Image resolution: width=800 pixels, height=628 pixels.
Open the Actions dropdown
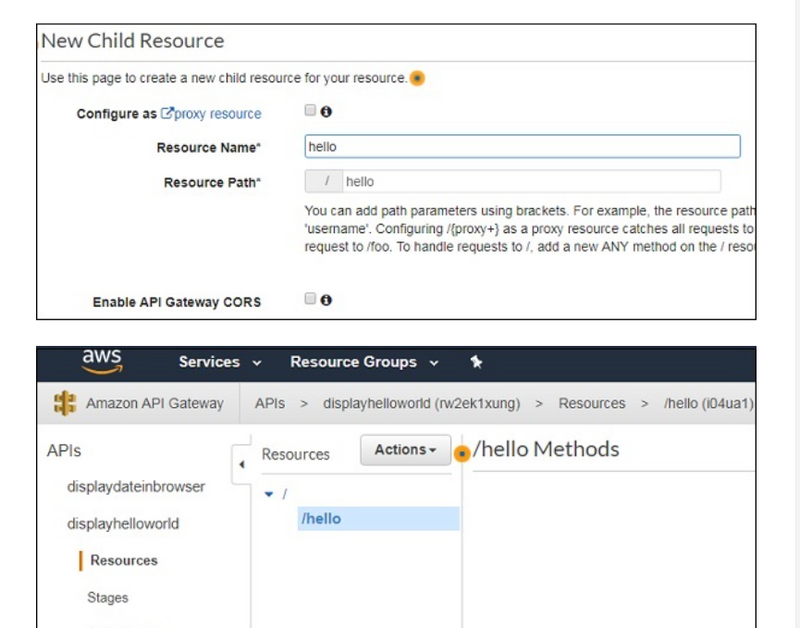405,450
